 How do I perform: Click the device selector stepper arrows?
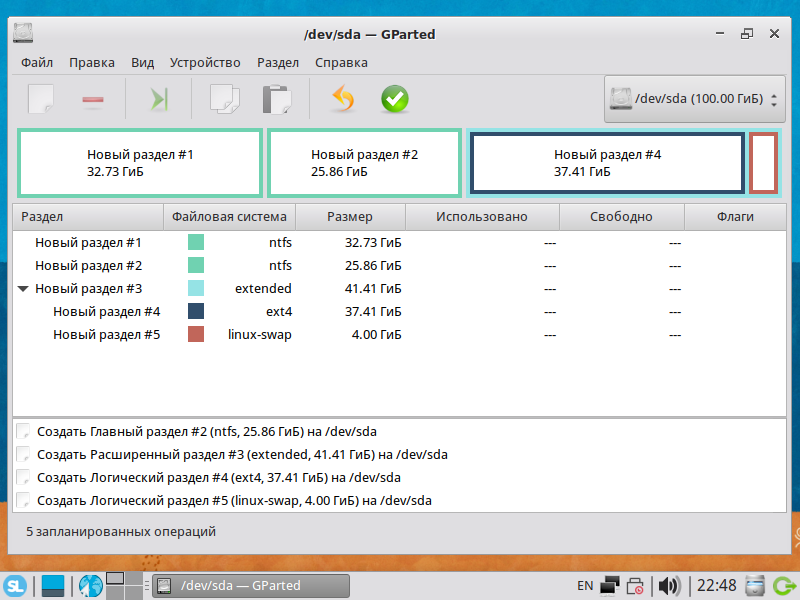click(x=774, y=99)
